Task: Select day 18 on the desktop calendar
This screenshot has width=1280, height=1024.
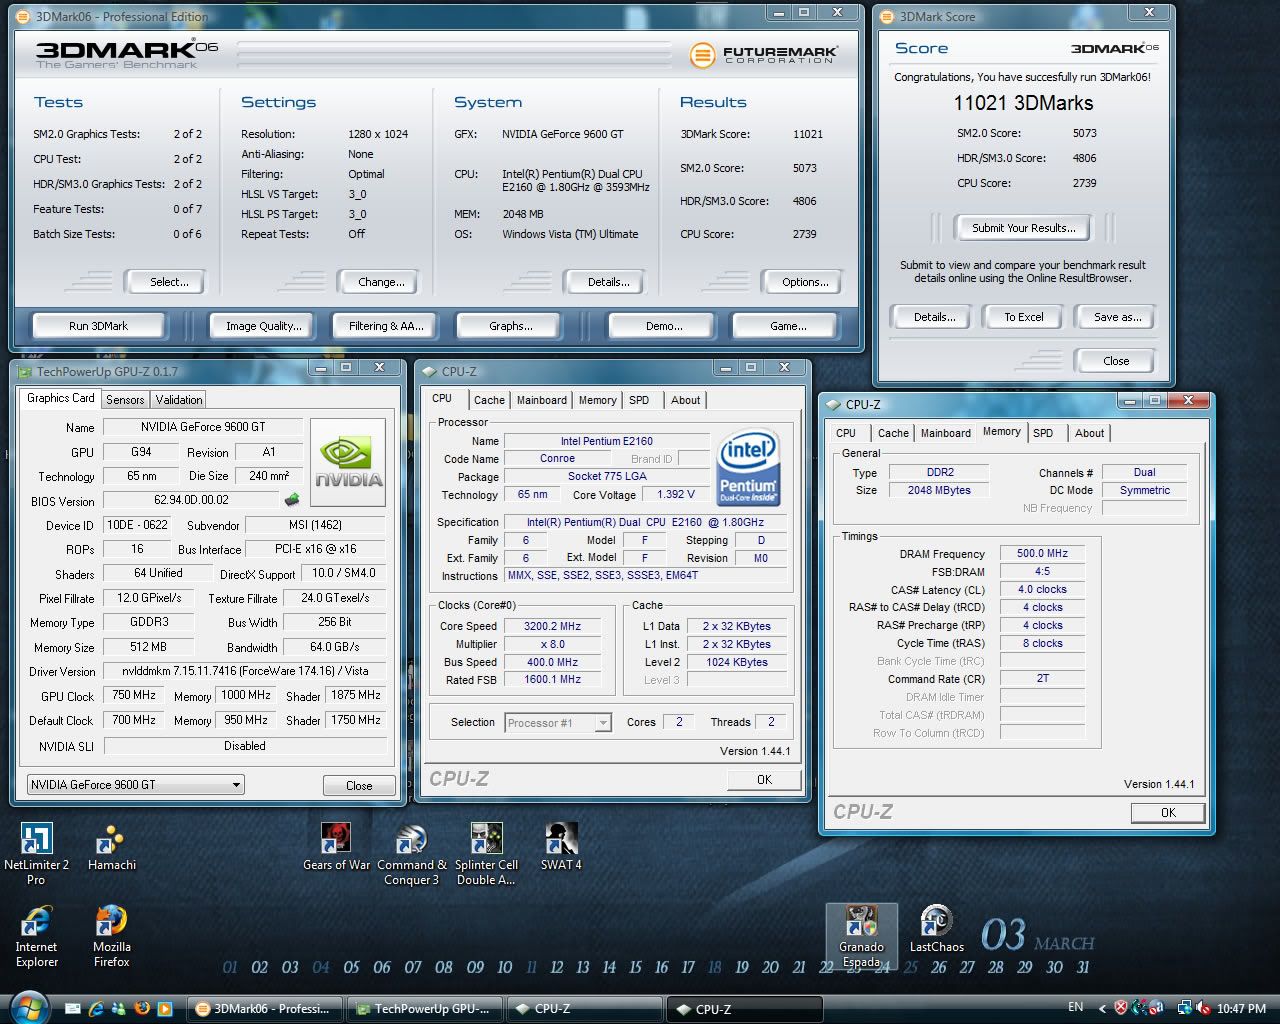Action: (714, 967)
